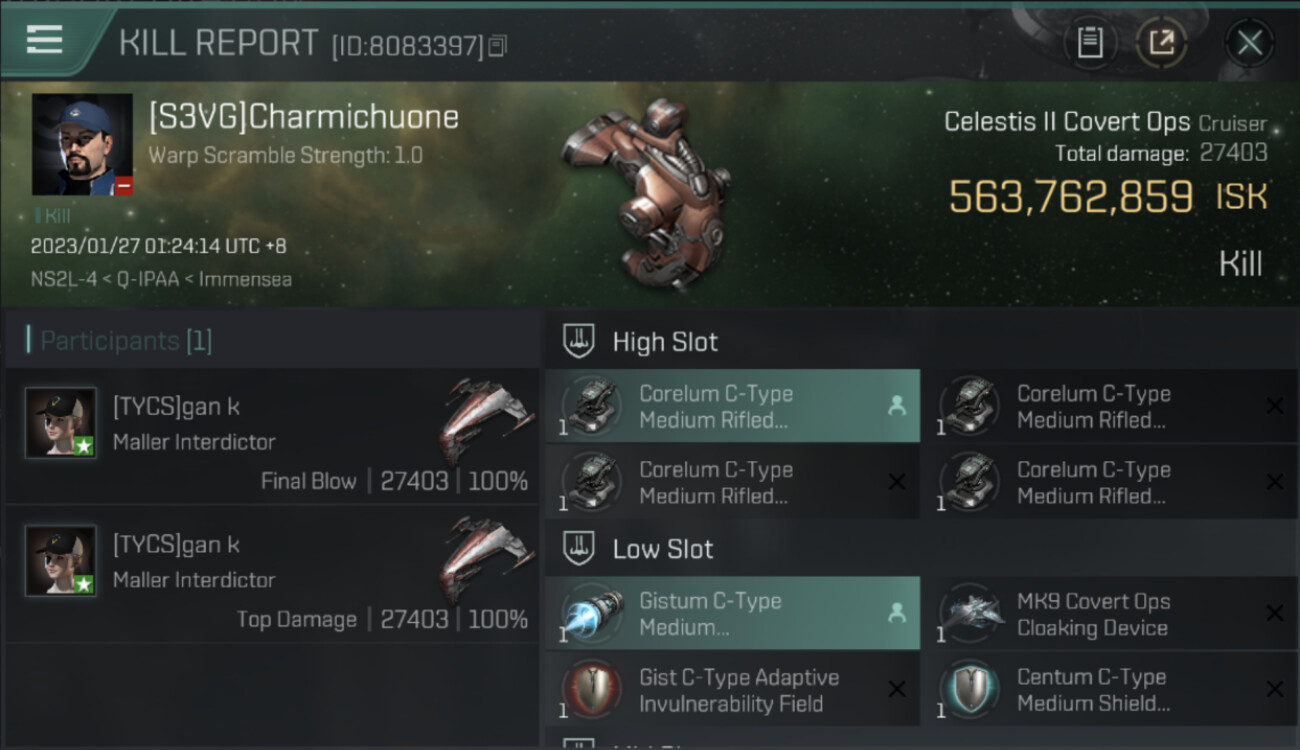1300x750 pixels.
Task: Click the highlighted Corelum C-Type Medium Rifled item
Action: 732,406
